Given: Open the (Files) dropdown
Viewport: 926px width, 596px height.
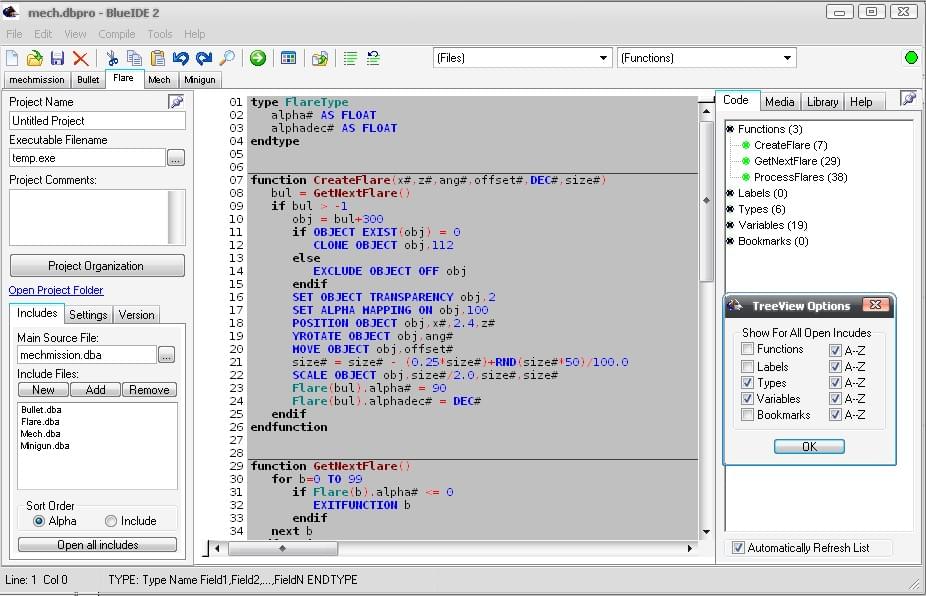Looking at the screenshot, I should (x=602, y=58).
